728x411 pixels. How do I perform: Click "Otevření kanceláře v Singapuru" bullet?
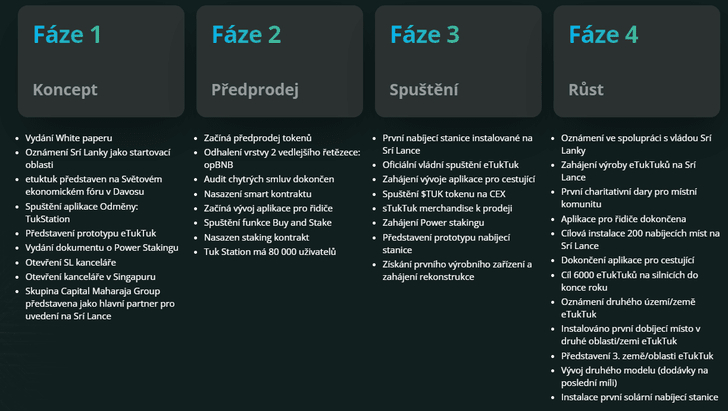(89, 276)
